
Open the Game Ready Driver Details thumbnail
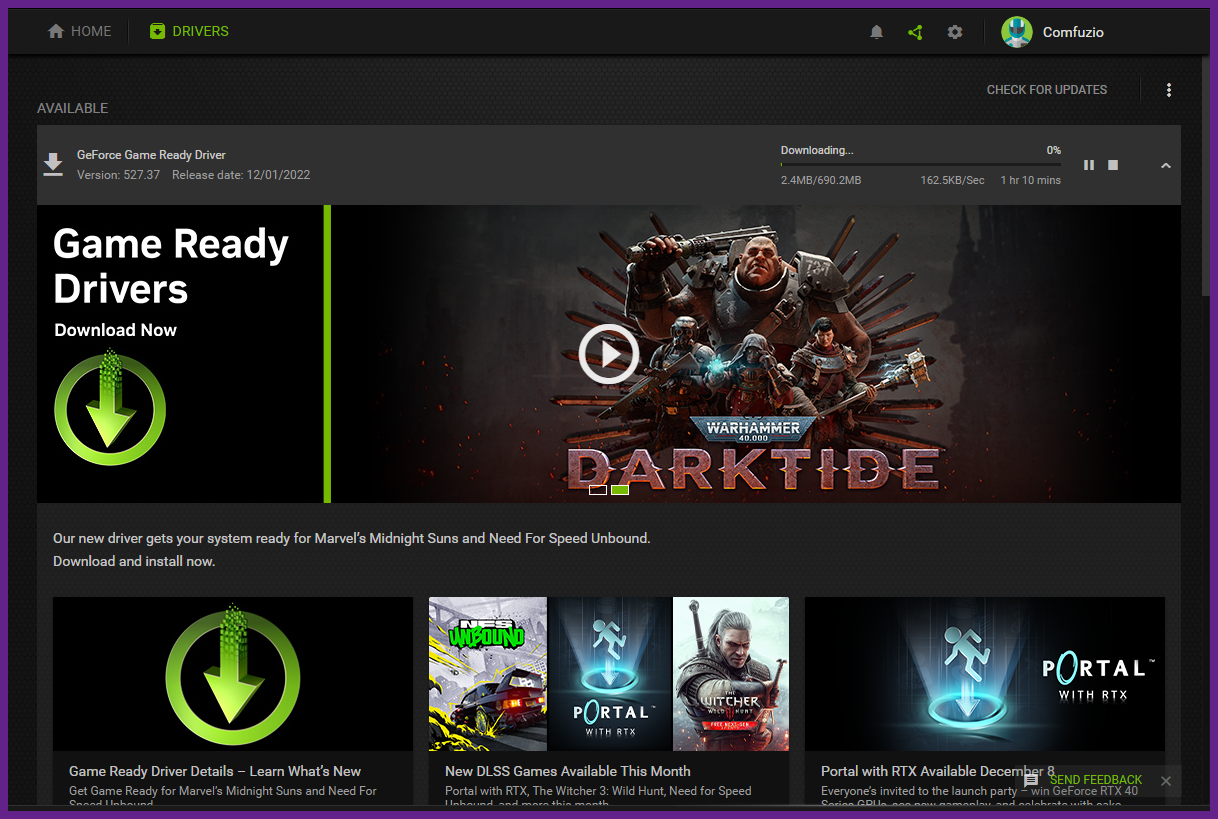point(233,674)
